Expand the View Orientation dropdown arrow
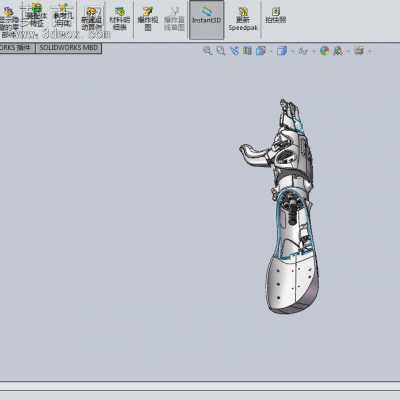400x400 pixels. point(271,52)
